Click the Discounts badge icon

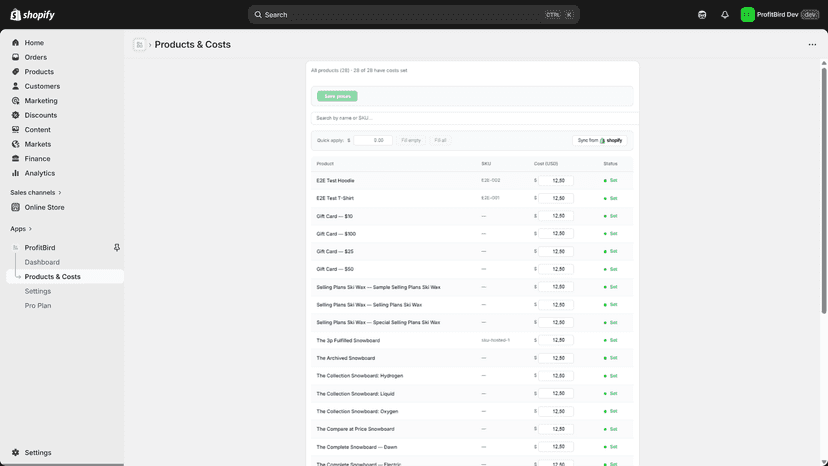[x=15, y=115]
